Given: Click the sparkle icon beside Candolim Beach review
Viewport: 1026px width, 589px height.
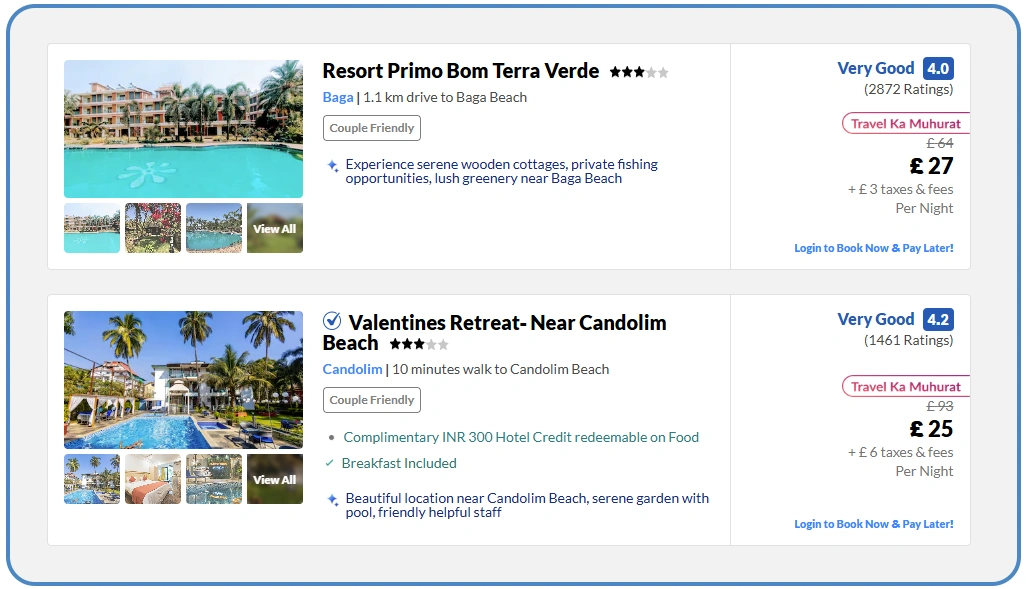Looking at the screenshot, I should click(333, 499).
